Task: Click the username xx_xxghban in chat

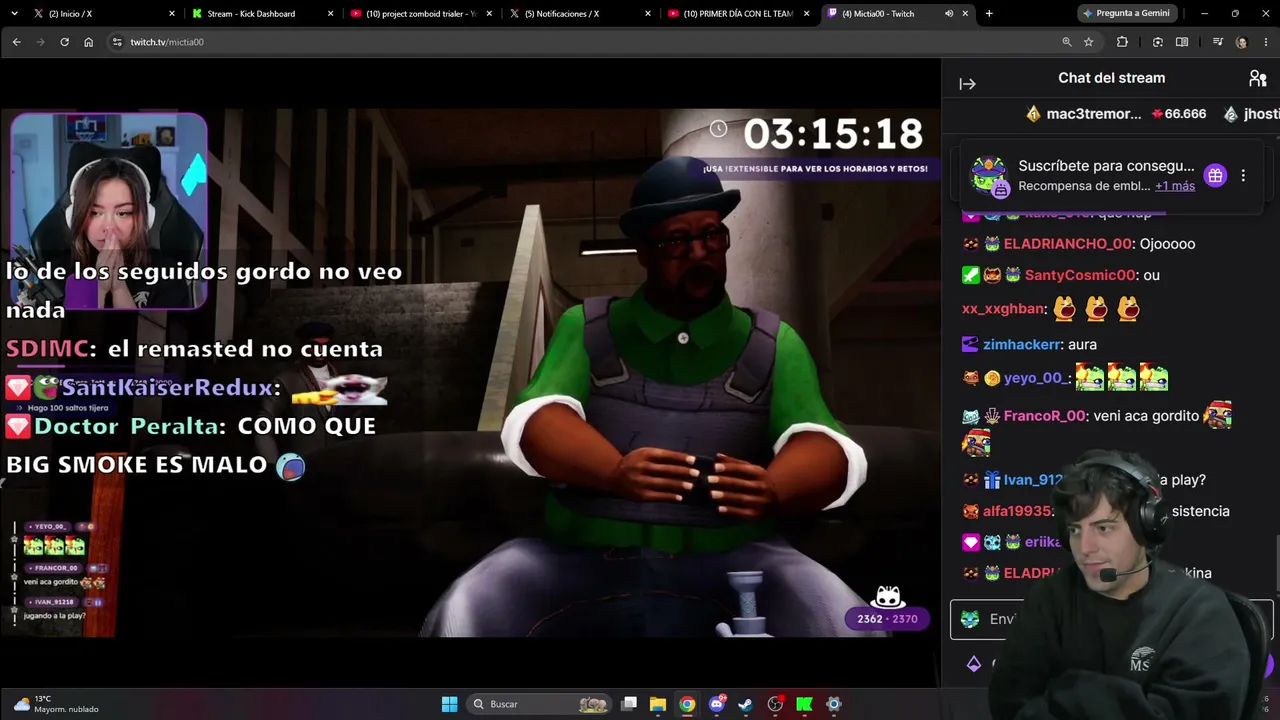Action: tap(1004, 309)
